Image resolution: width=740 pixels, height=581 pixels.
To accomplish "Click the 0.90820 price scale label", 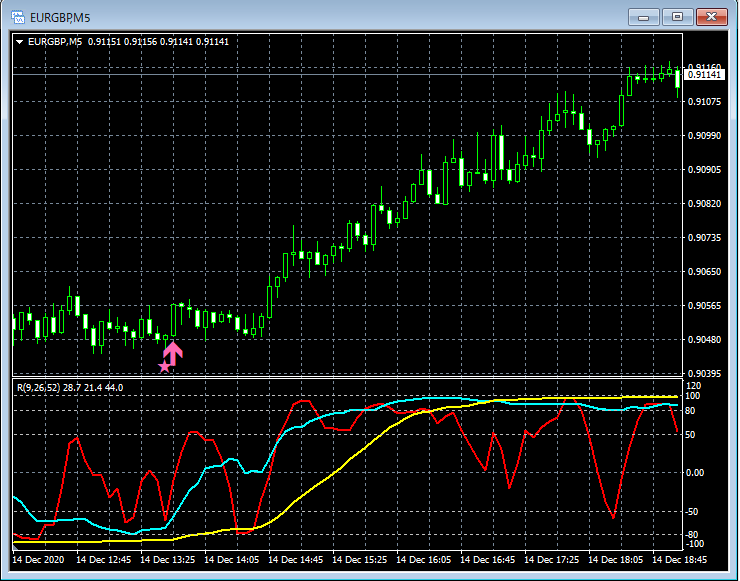I will pyautogui.click(x=706, y=204).
